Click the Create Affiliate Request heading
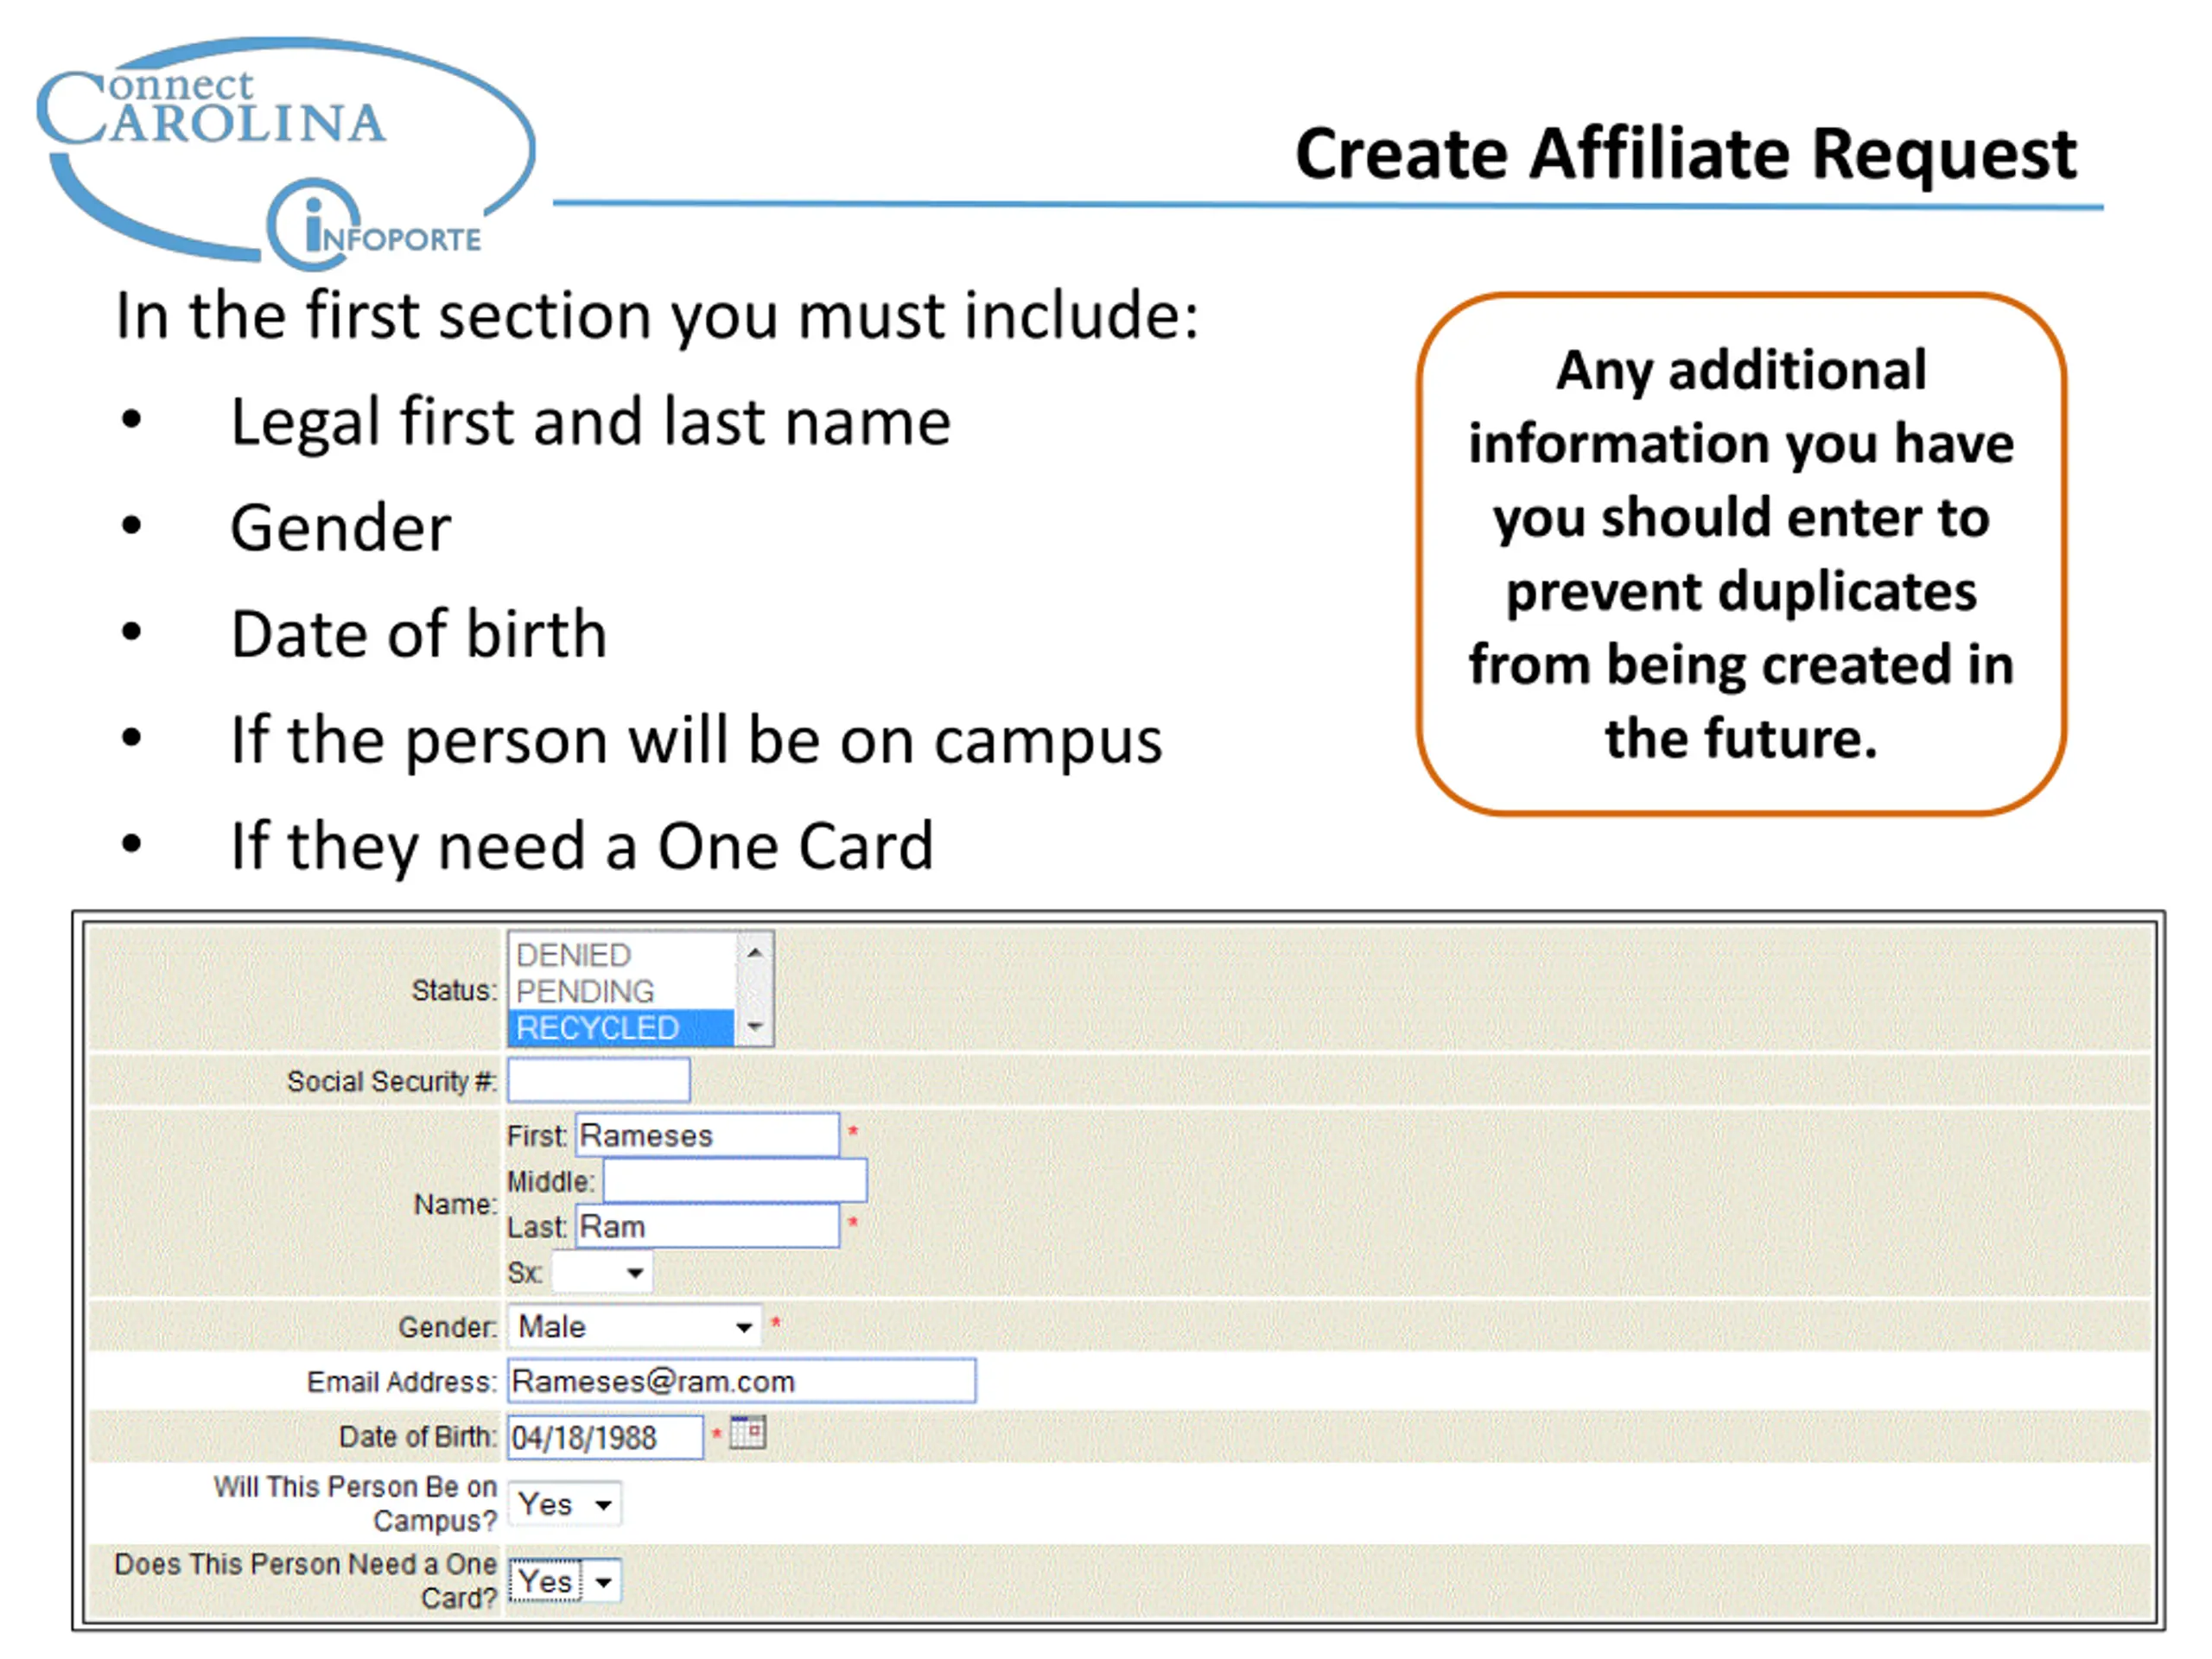 point(1686,155)
